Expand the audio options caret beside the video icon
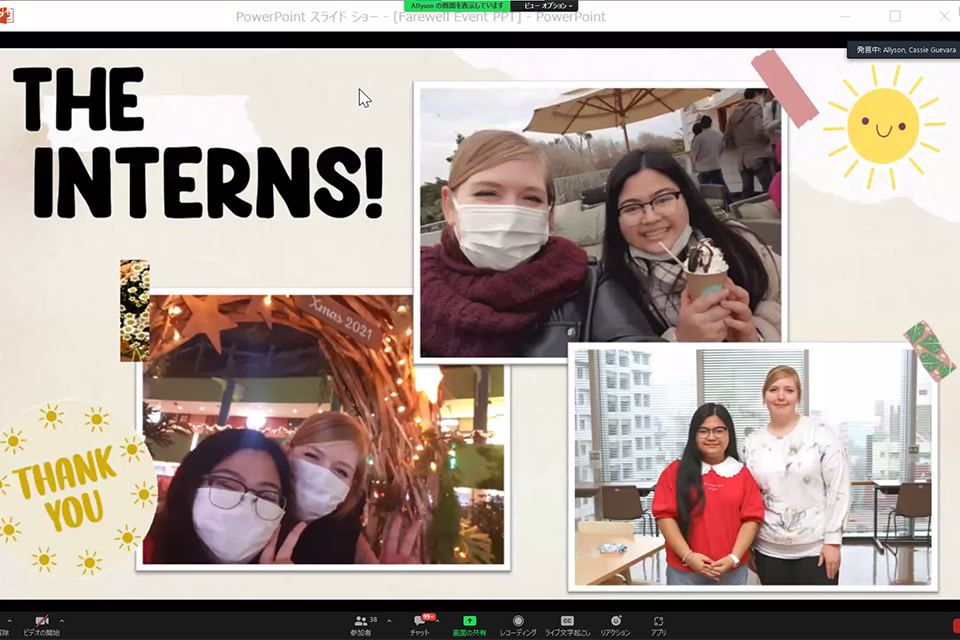The width and height of the screenshot is (960, 640). coord(9,621)
